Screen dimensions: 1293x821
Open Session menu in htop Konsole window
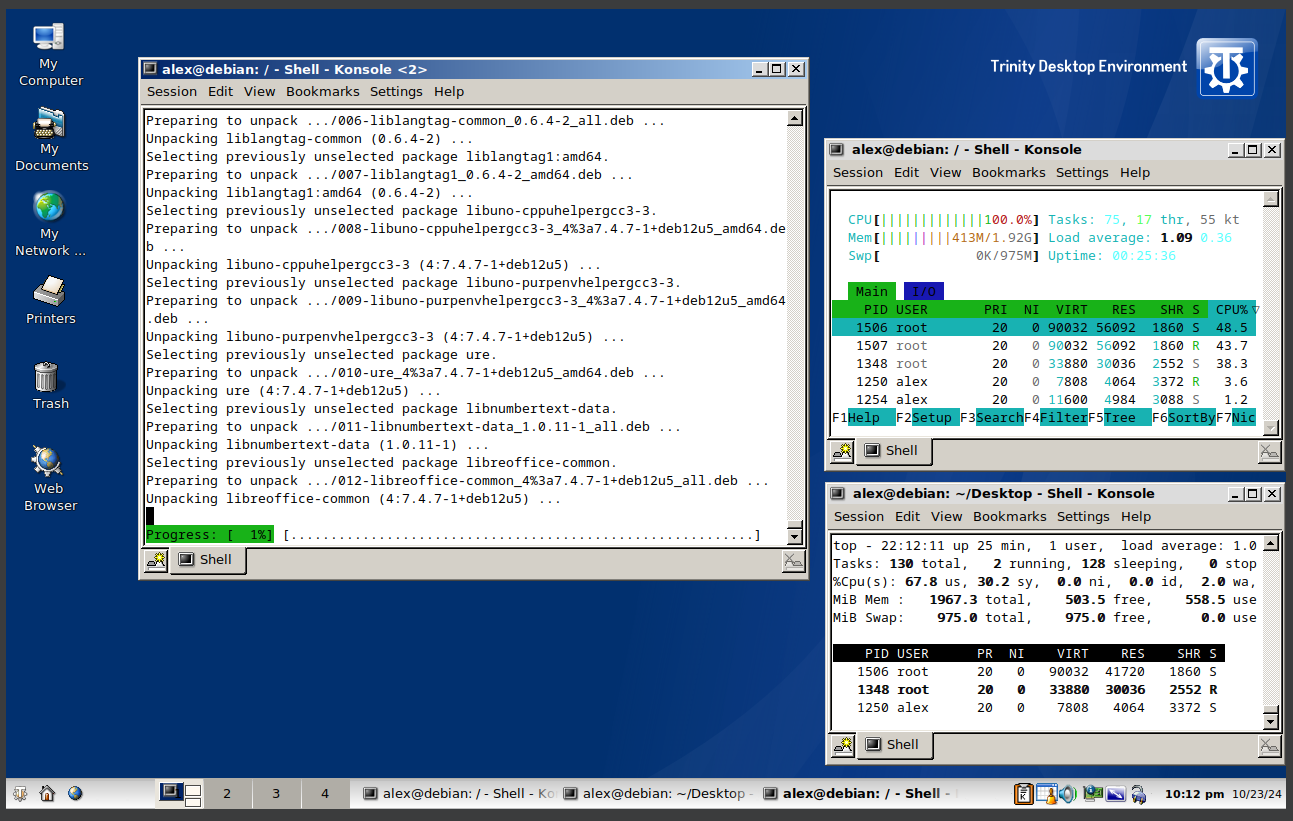tap(858, 173)
